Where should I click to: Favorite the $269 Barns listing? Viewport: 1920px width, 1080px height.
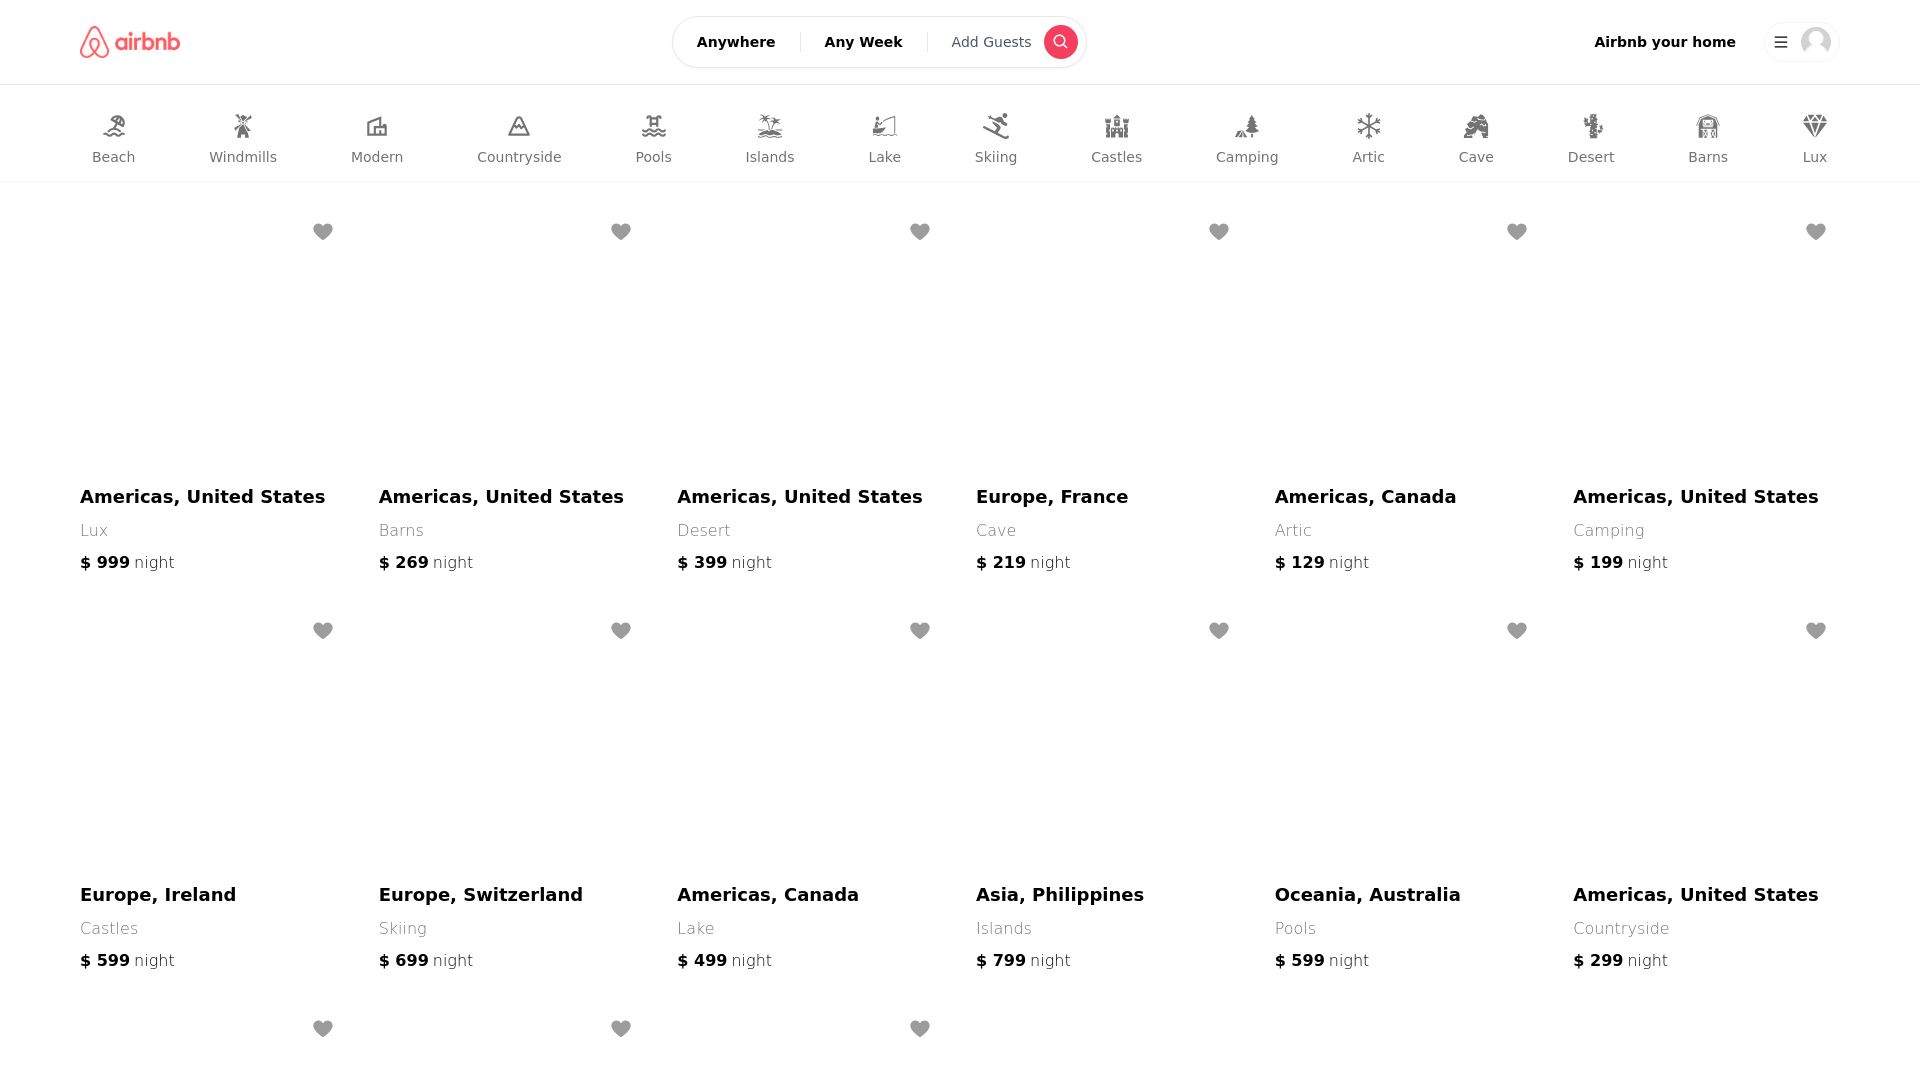click(x=621, y=232)
